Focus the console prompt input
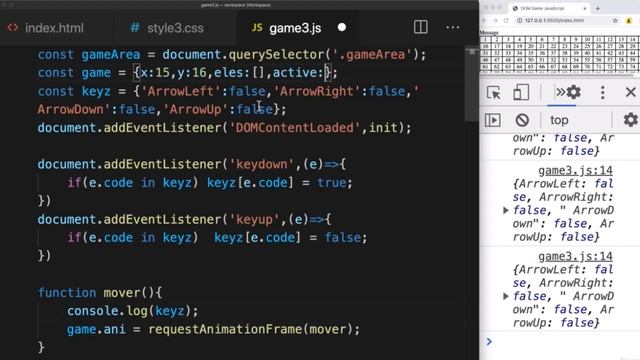The width and height of the screenshot is (640, 360). point(565,342)
